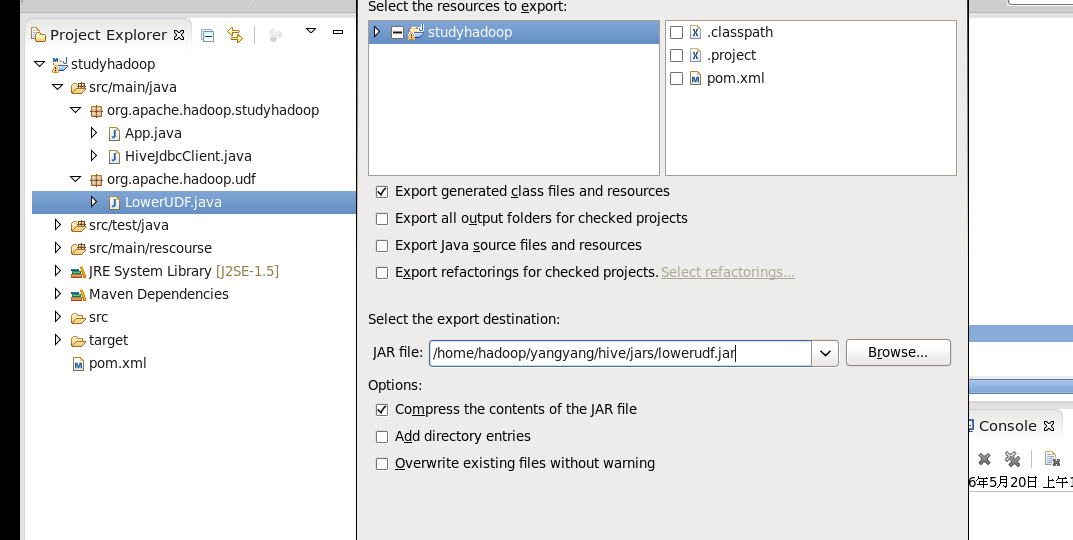Close the Console tab
Viewport: 1073px width, 540px height.
point(1049,426)
